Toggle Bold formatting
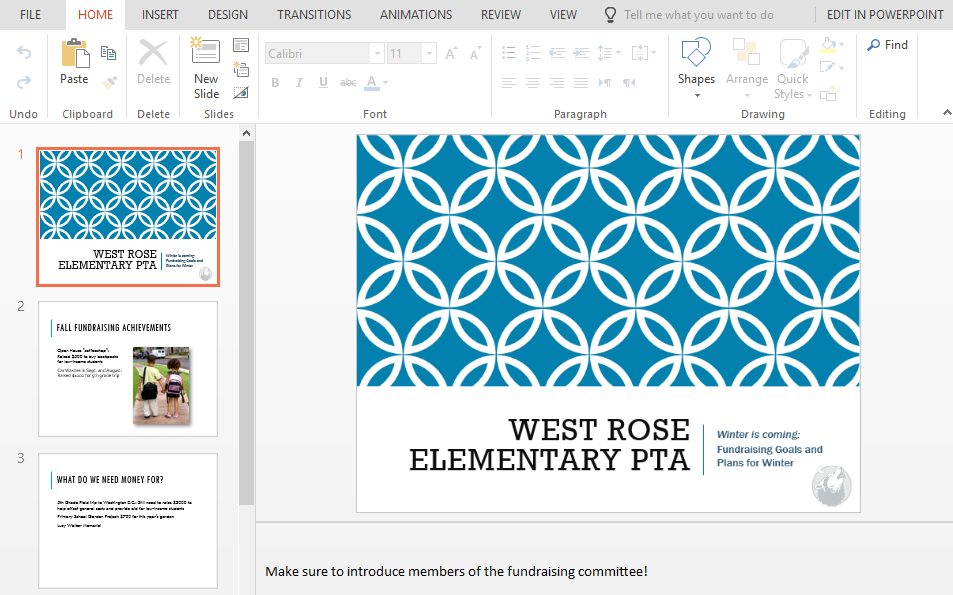The width and height of the screenshot is (953, 595). (275, 83)
